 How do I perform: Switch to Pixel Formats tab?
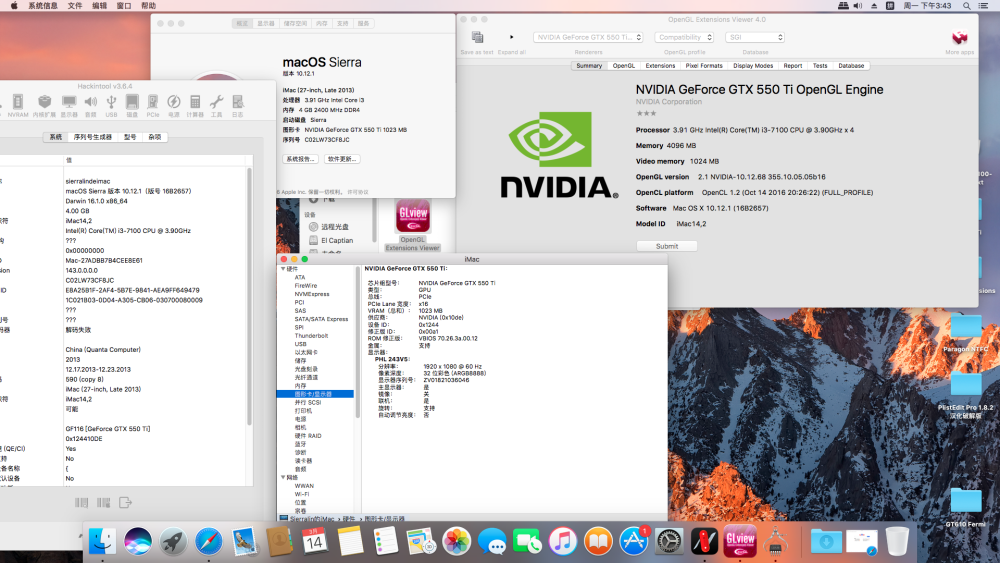704,66
